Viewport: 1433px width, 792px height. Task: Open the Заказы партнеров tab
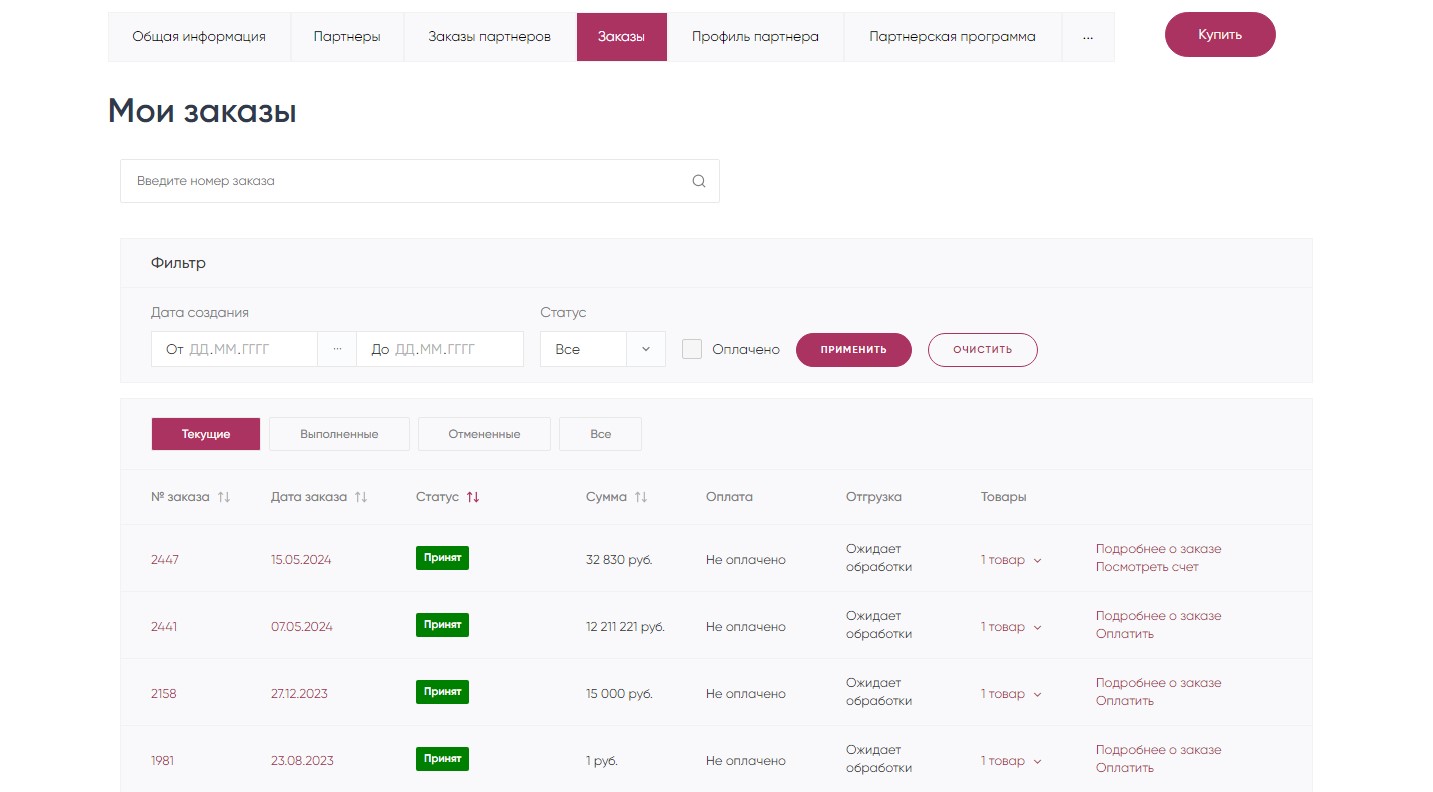click(x=490, y=37)
